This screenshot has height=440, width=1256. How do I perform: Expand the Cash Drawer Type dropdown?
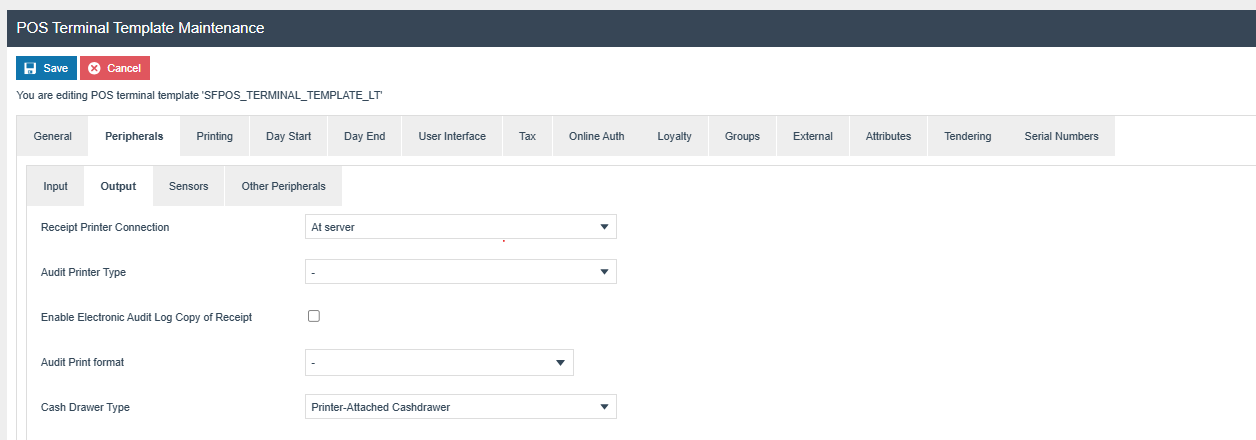[x=460, y=407]
